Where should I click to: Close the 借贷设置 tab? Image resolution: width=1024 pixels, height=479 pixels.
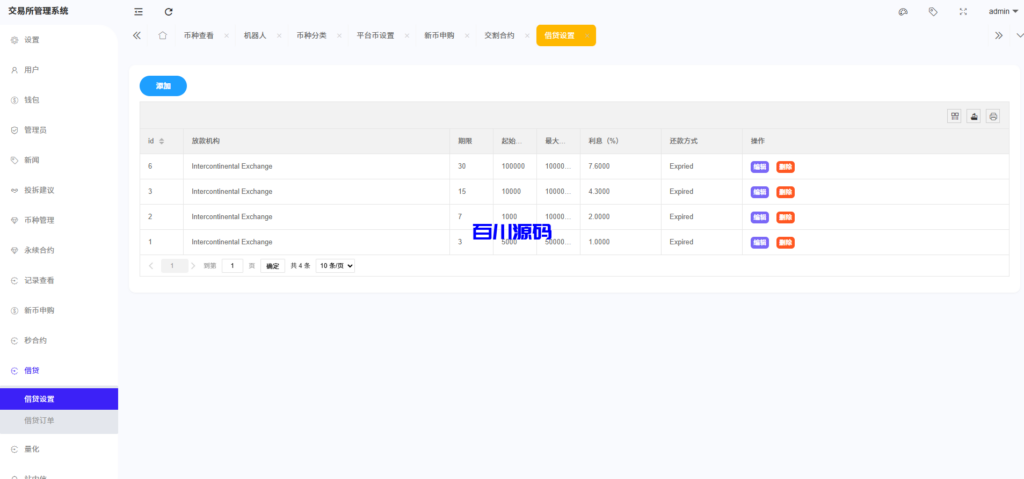click(x=587, y=36)
